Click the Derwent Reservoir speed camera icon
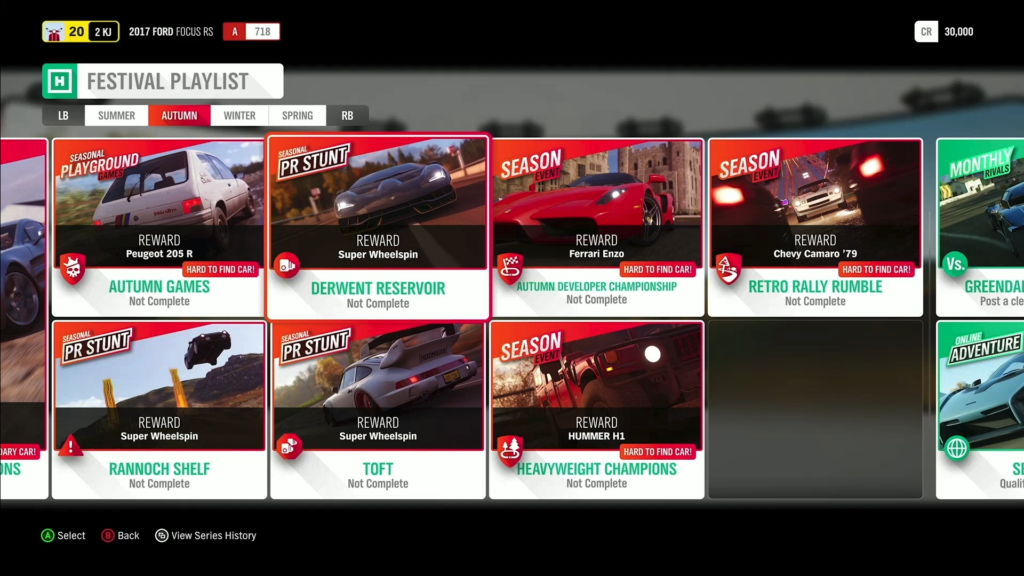Screen dimensions: 1024x576 (287, 265)
